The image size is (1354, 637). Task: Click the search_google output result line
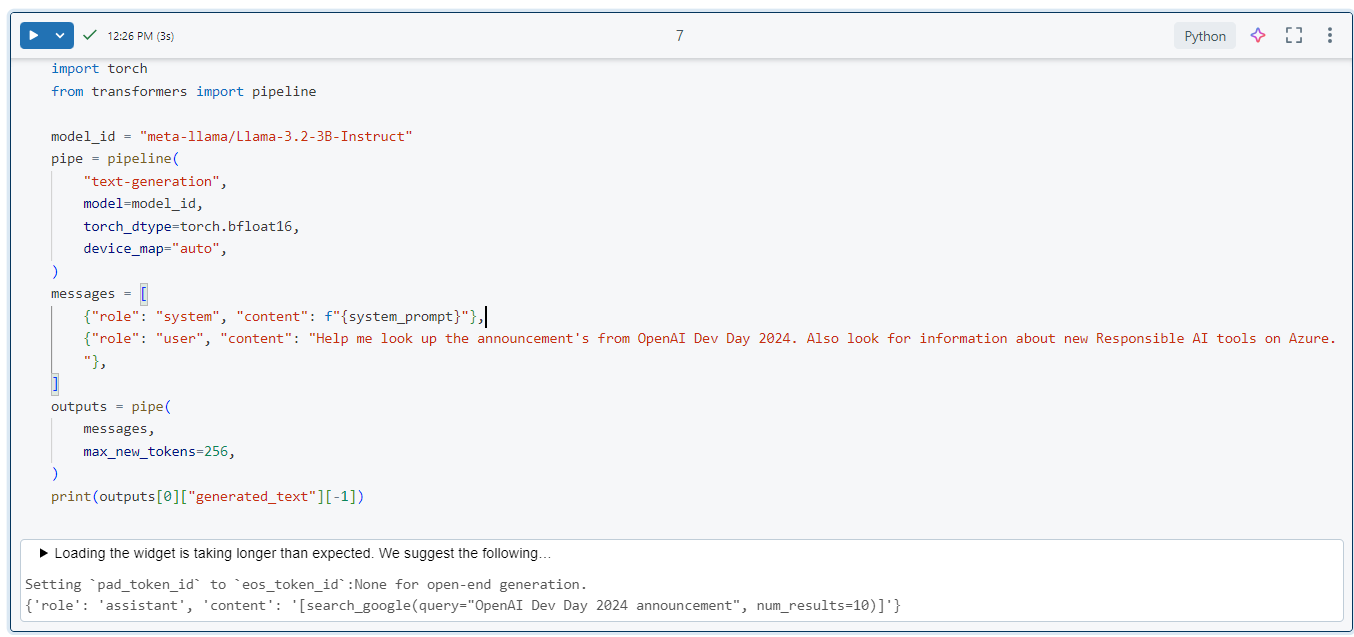(x=463, y=606)
